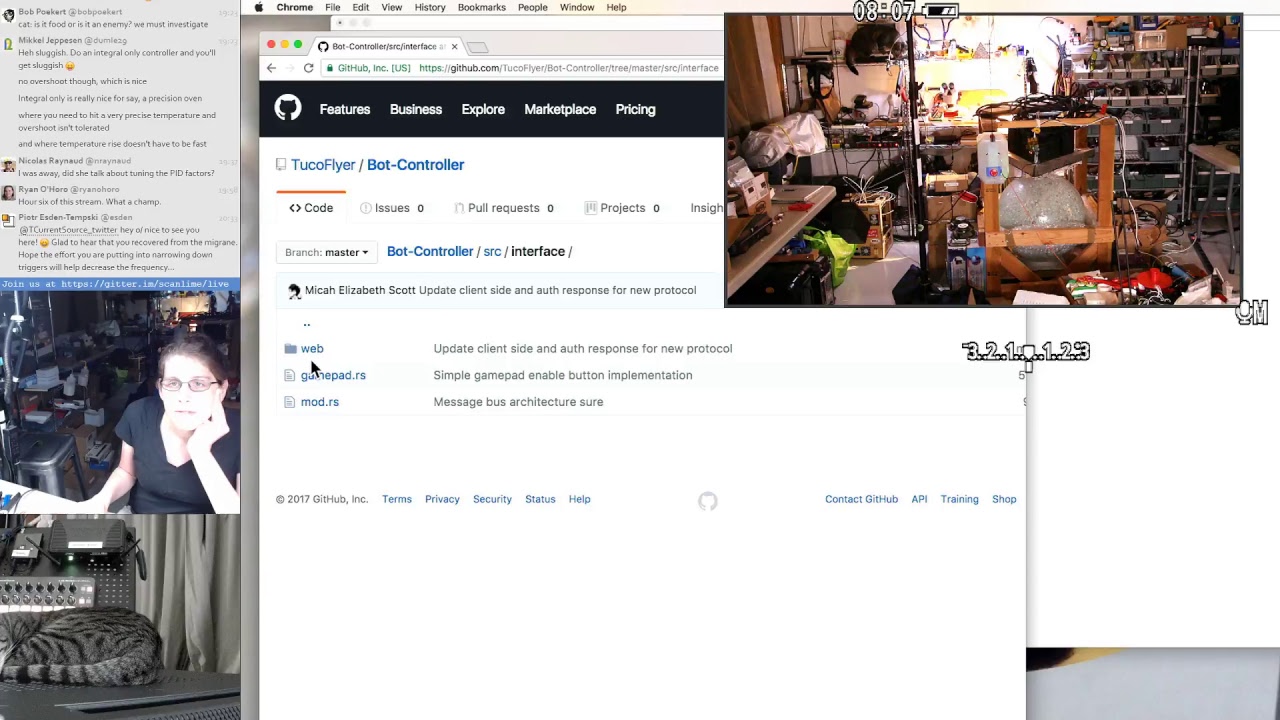Click the padlock GitHub, Inc. security indicator
Screen dimensions: 1280x720
click(x=368, y=68)
